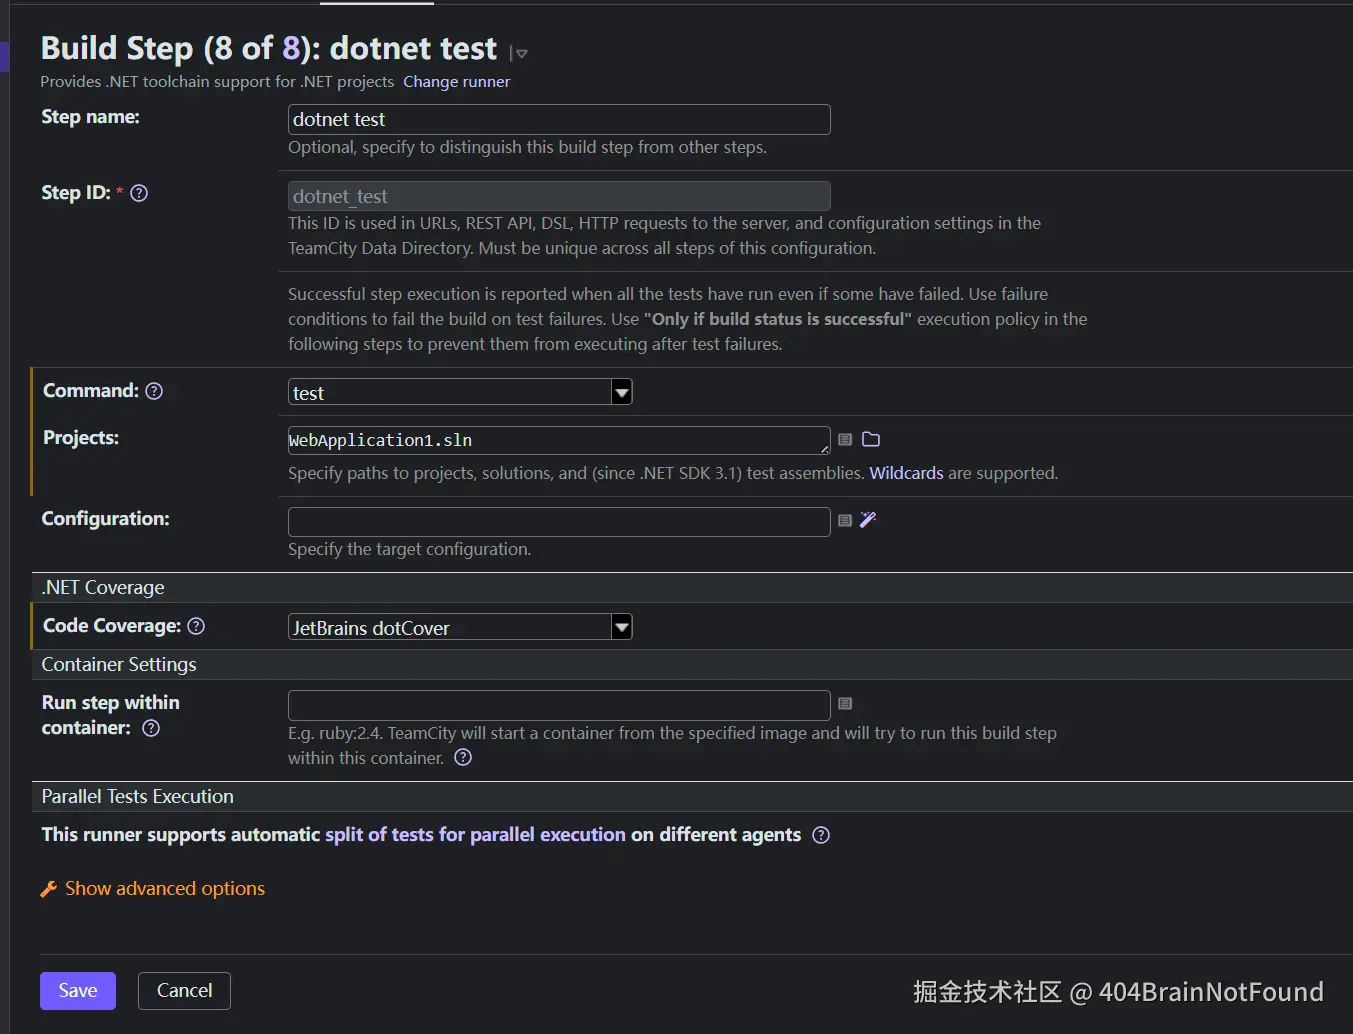This screenshot has height=1034, width=1353.
Task: Click the parallel tests execution help icon
Action: pyautogui.click(x=821, y=835)
